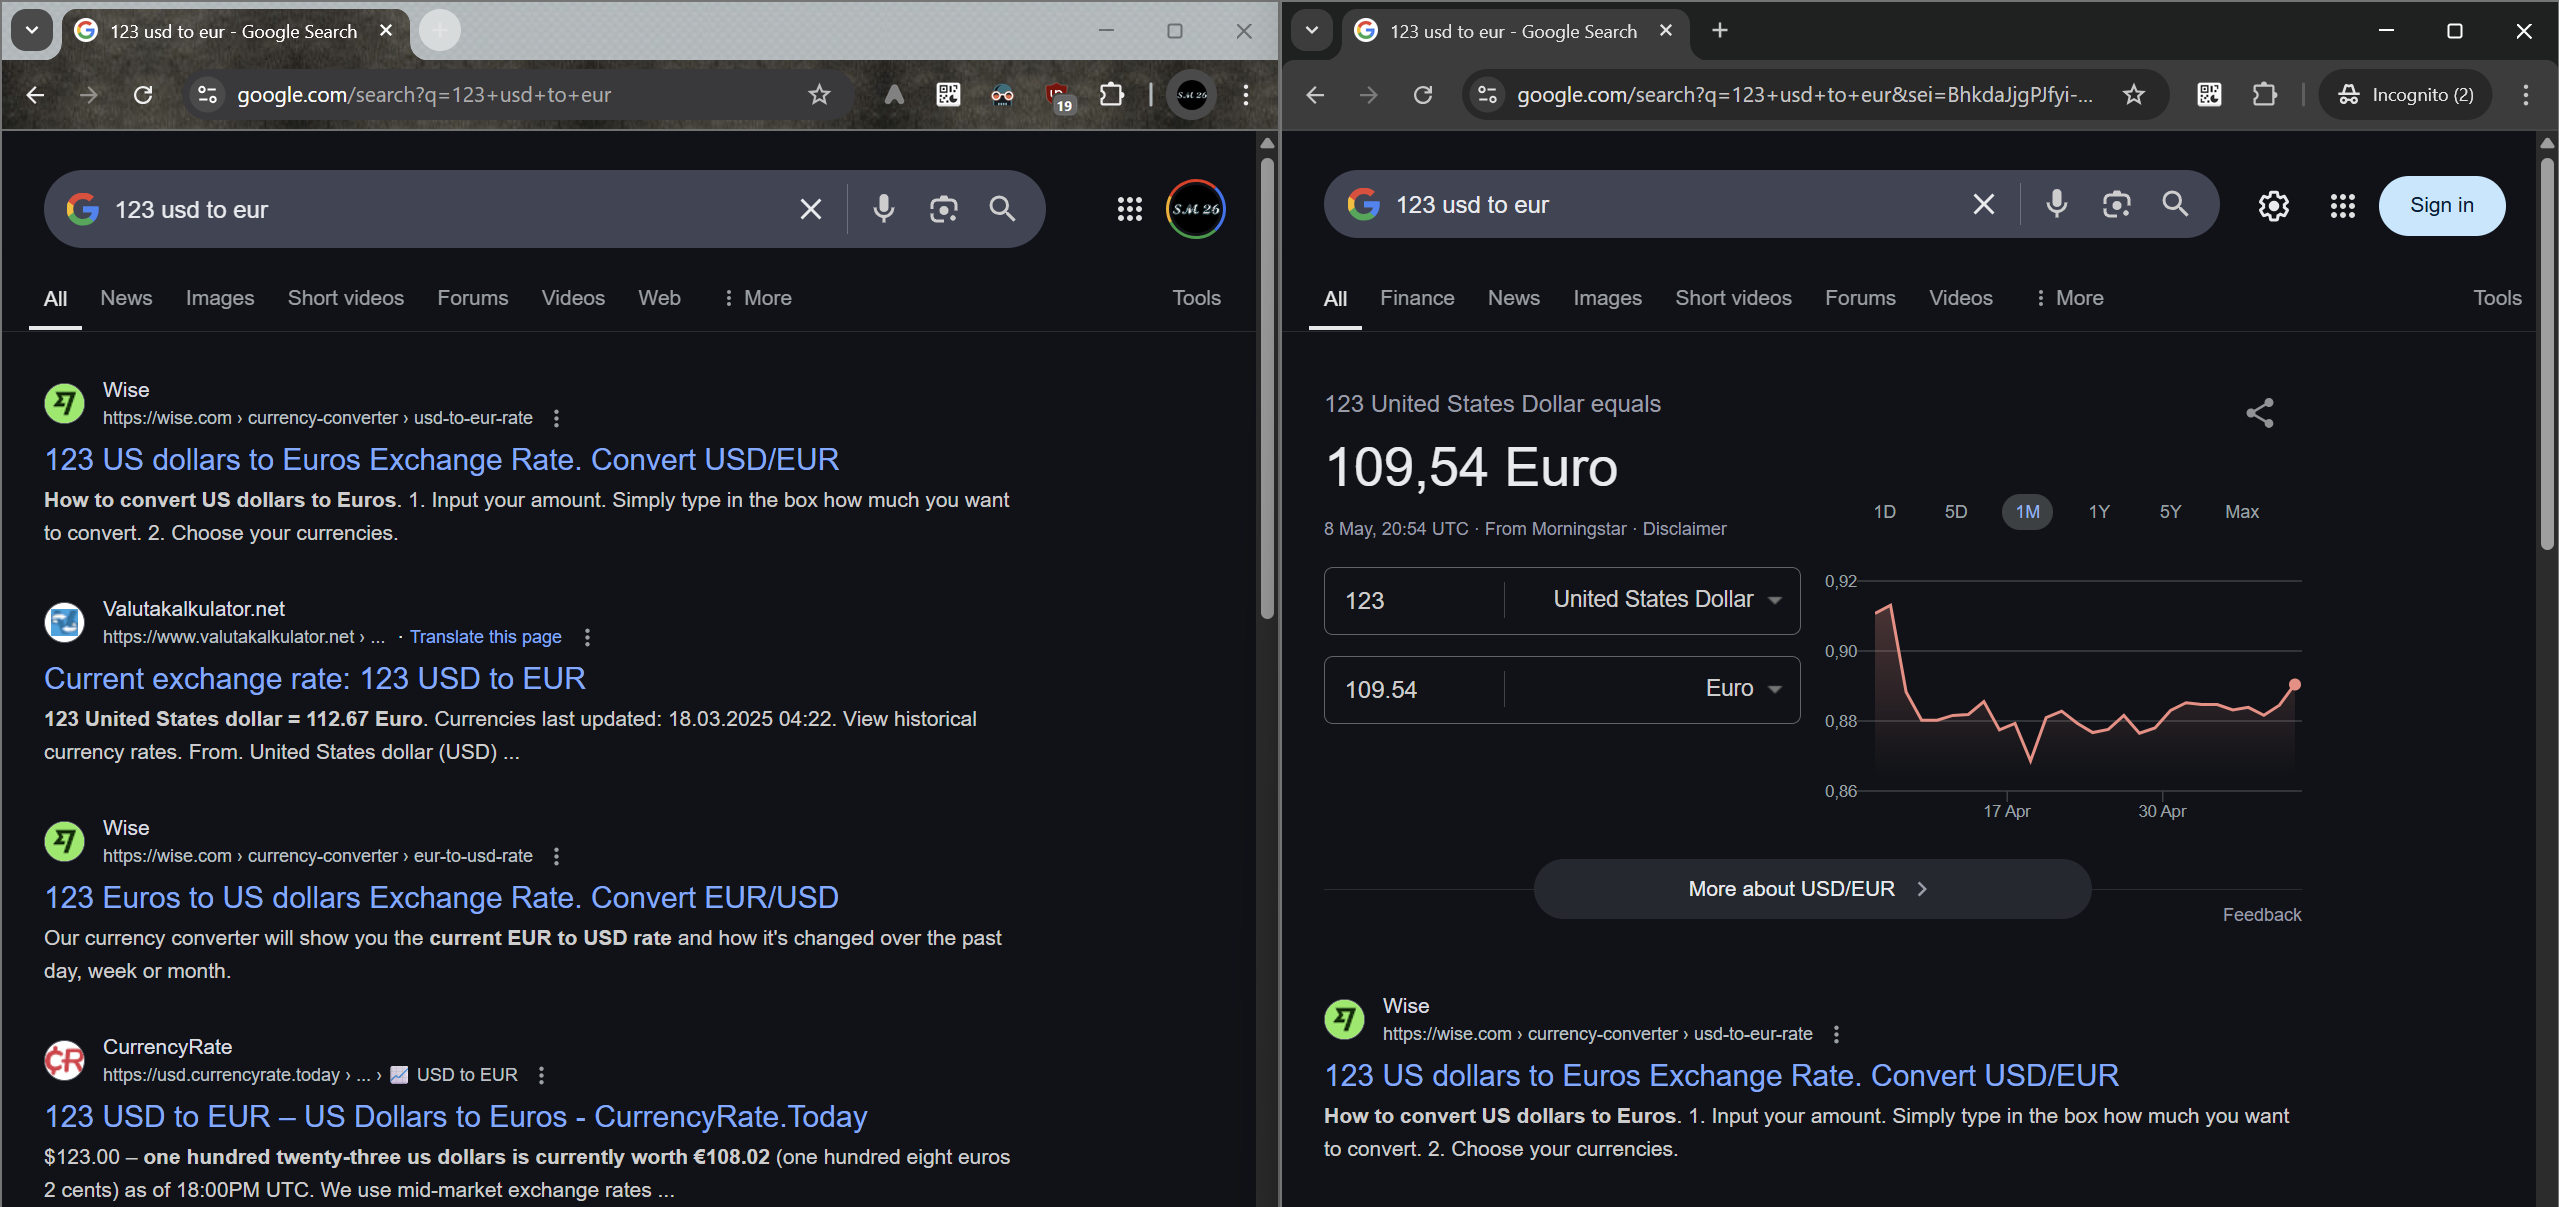Clear the search query with the X icon
Screen dimensions: 2559x1207
[809, 209]
